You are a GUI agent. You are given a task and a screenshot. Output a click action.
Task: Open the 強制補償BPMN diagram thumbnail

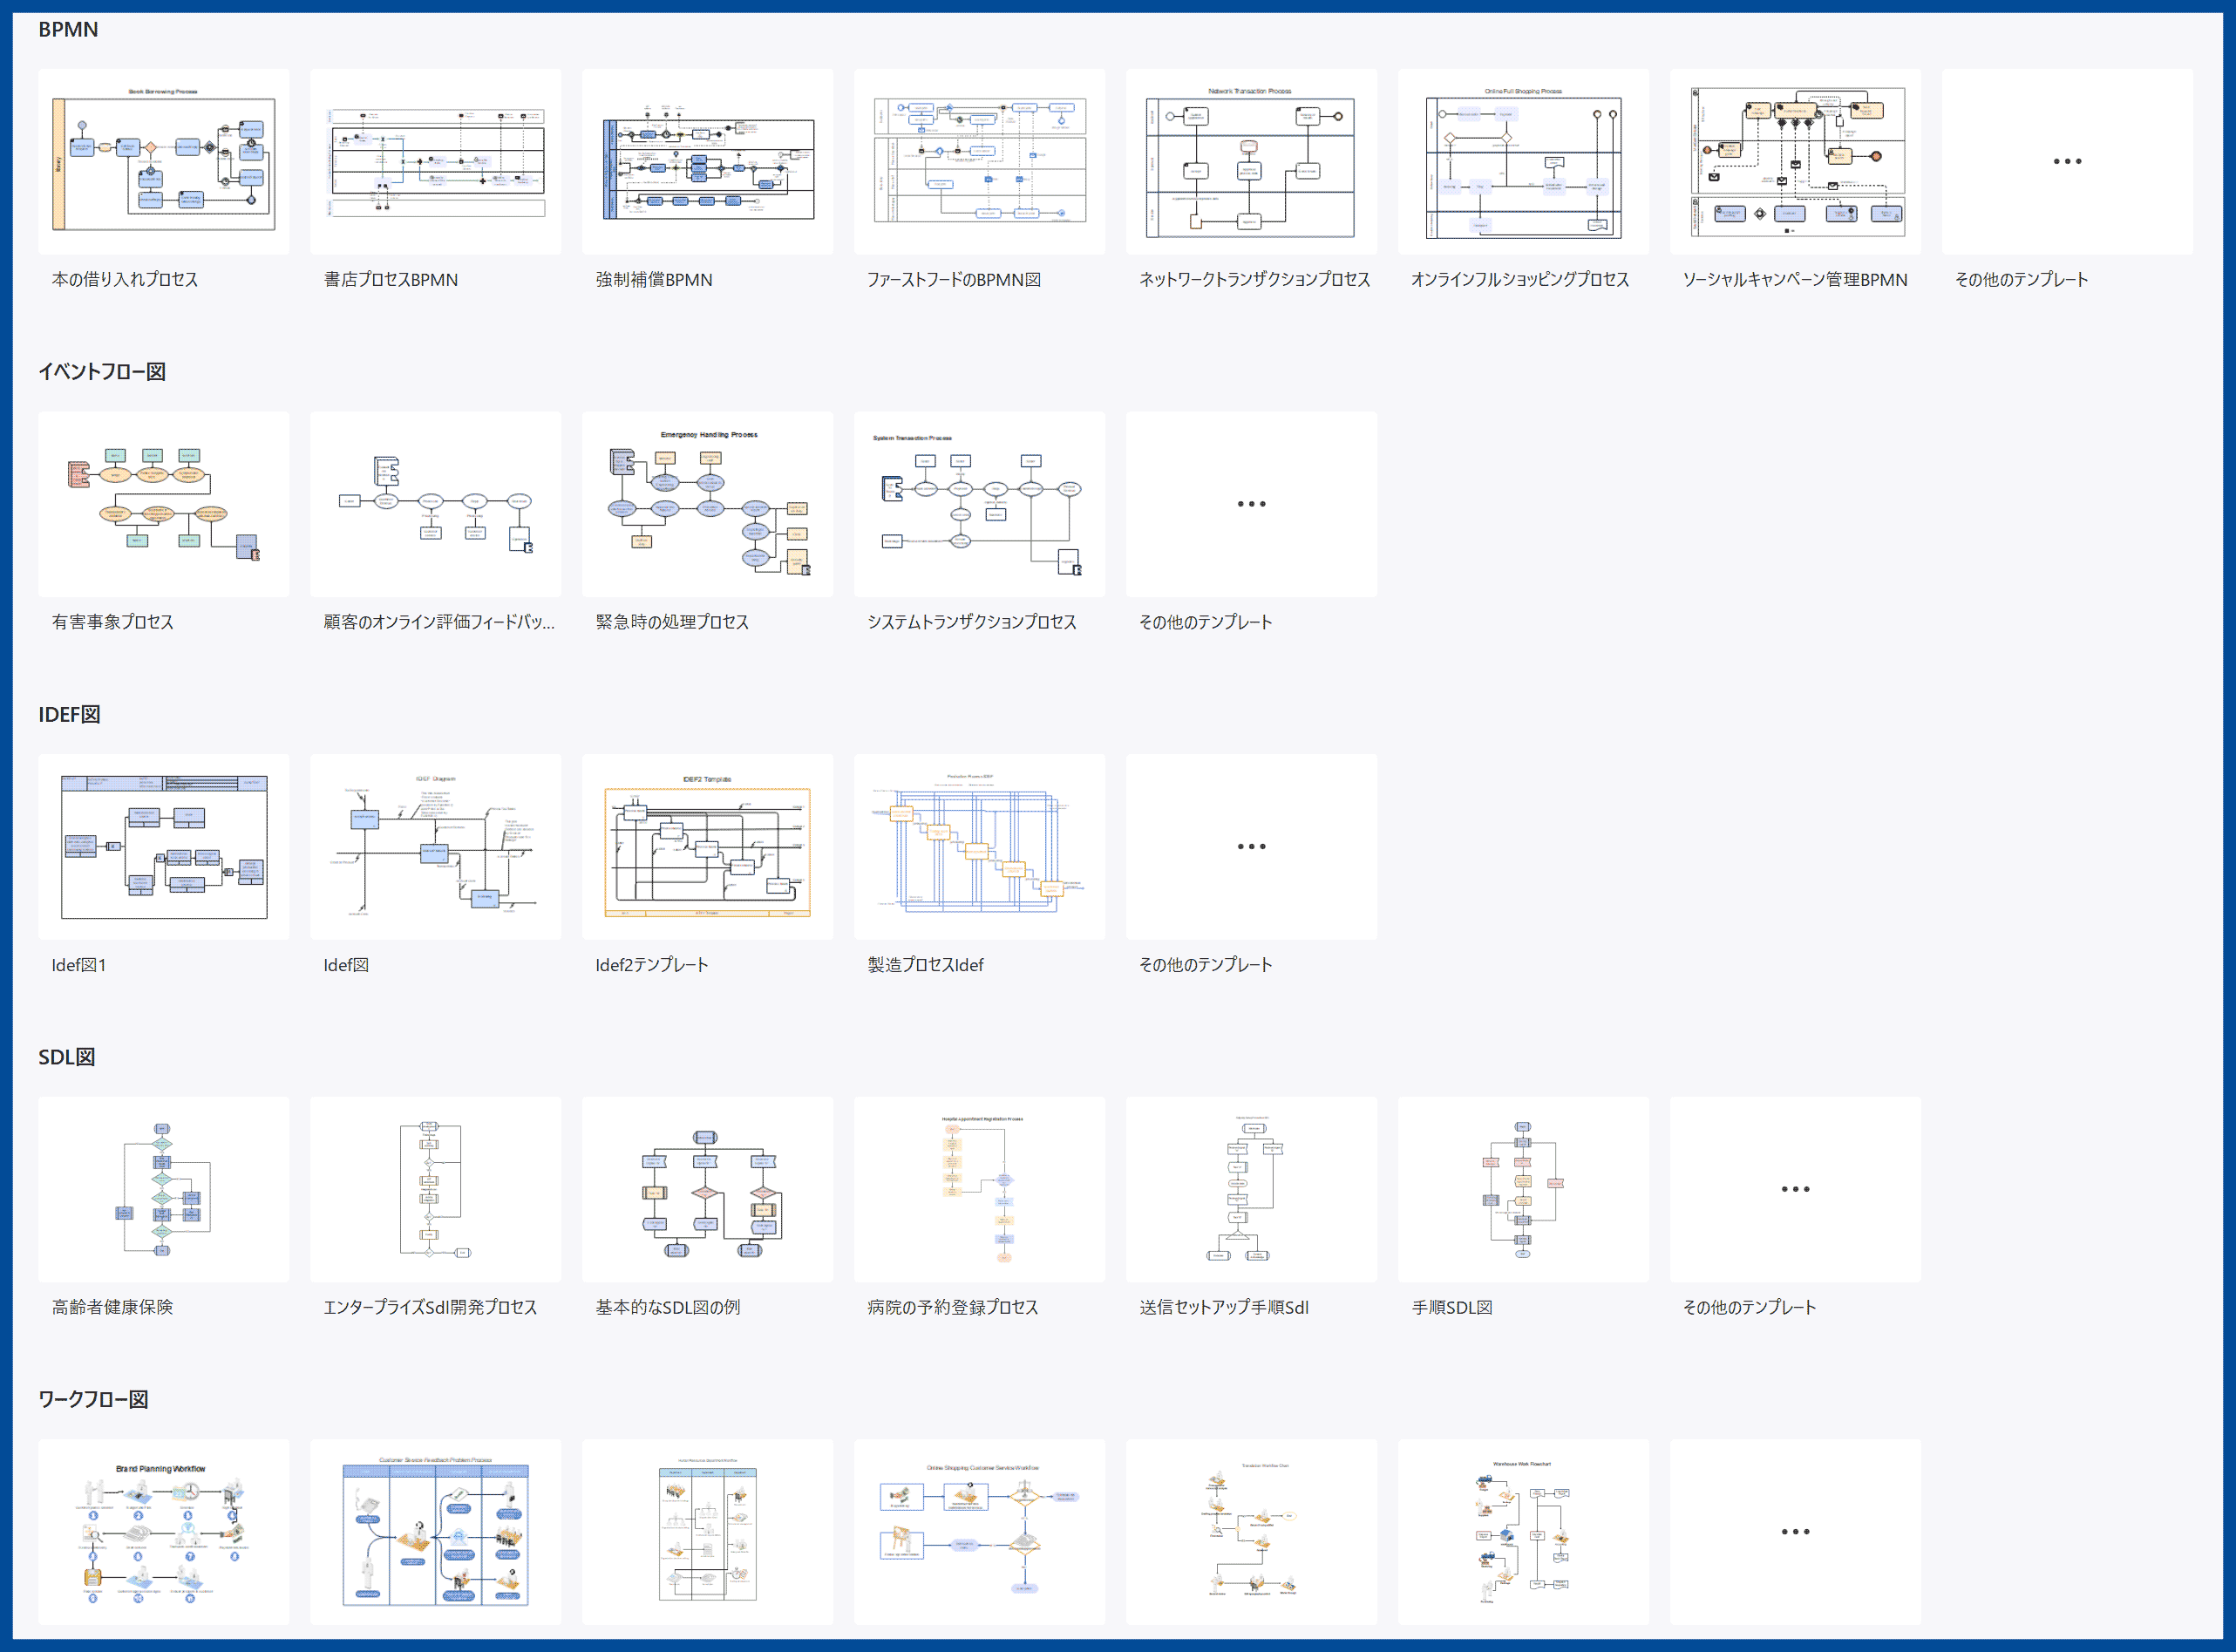pyautogui.click(x=707, y=161)
